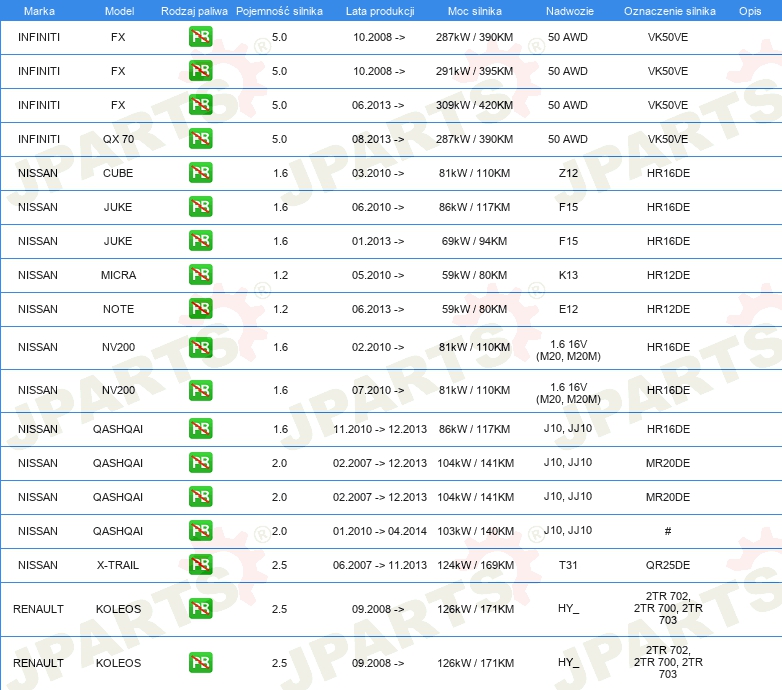Click the fuel icon in the QASHQAI 103kW row

pos(200,530)
